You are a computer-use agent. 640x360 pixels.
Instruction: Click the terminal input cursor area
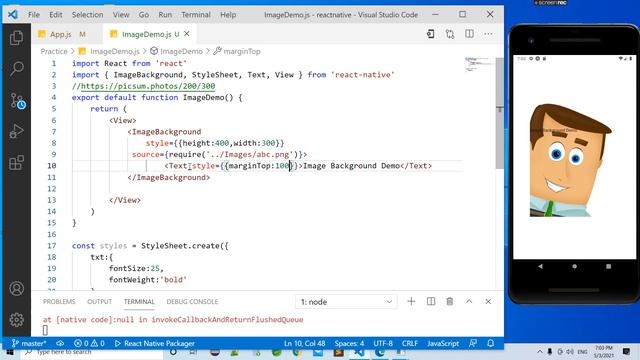pyautogui.click(x=45, y=330)
